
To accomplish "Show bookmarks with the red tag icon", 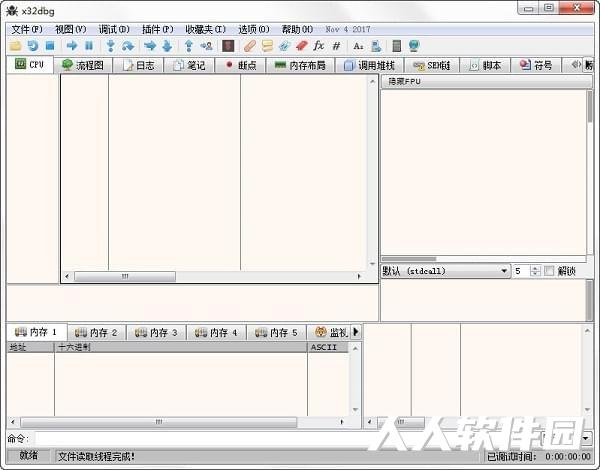I will 302,46.
